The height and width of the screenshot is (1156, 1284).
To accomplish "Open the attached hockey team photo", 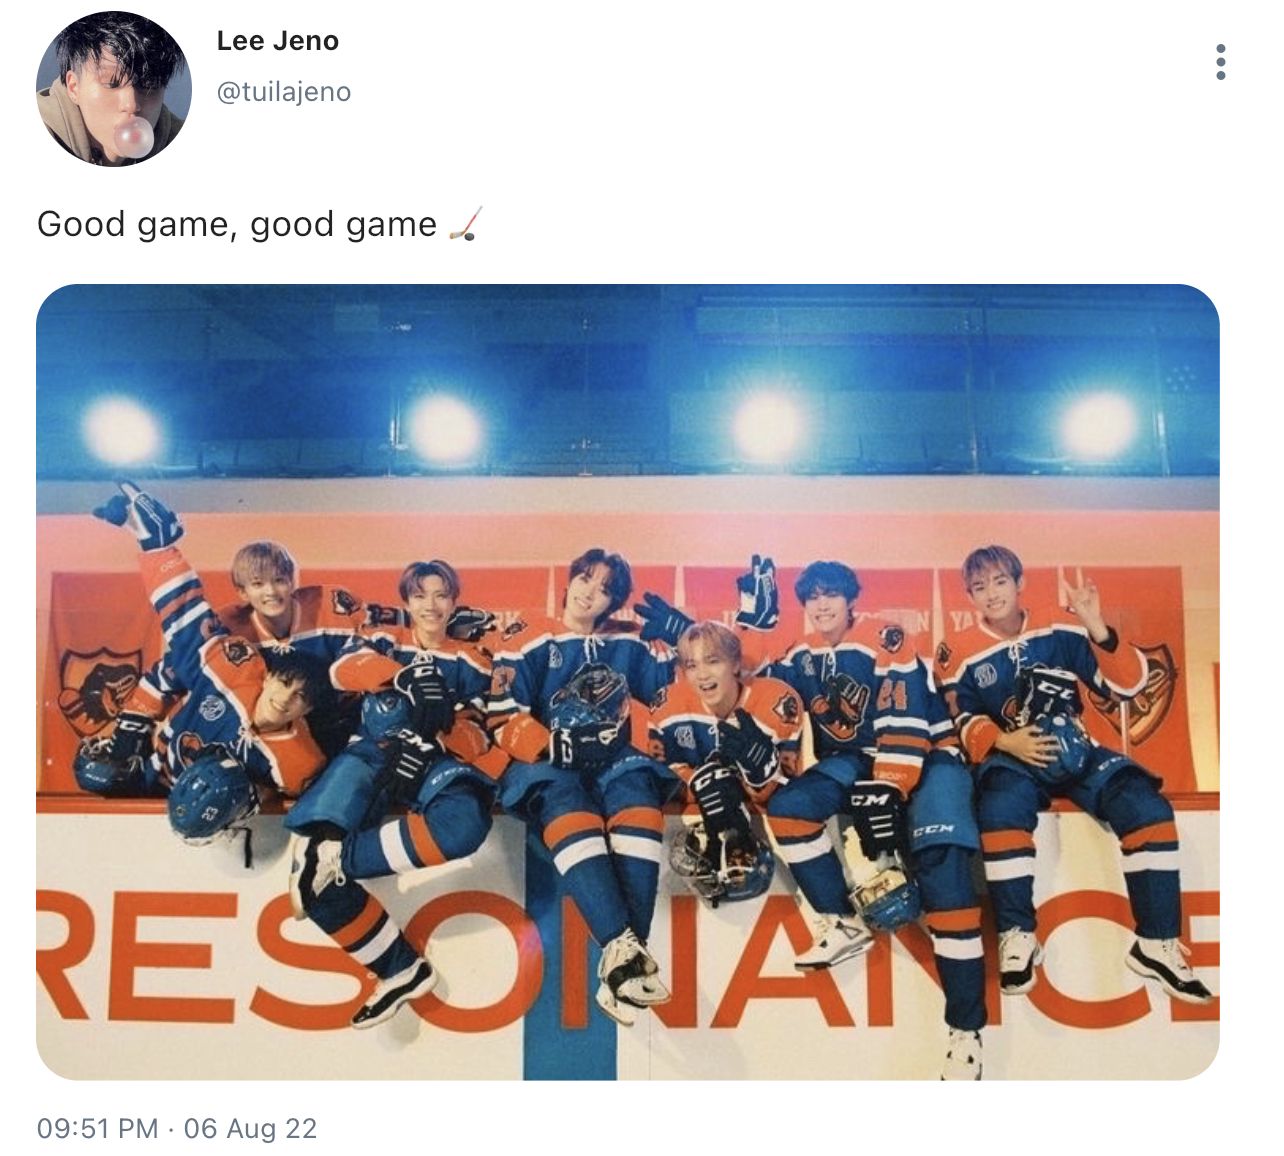I will click(x=628, y=682).
